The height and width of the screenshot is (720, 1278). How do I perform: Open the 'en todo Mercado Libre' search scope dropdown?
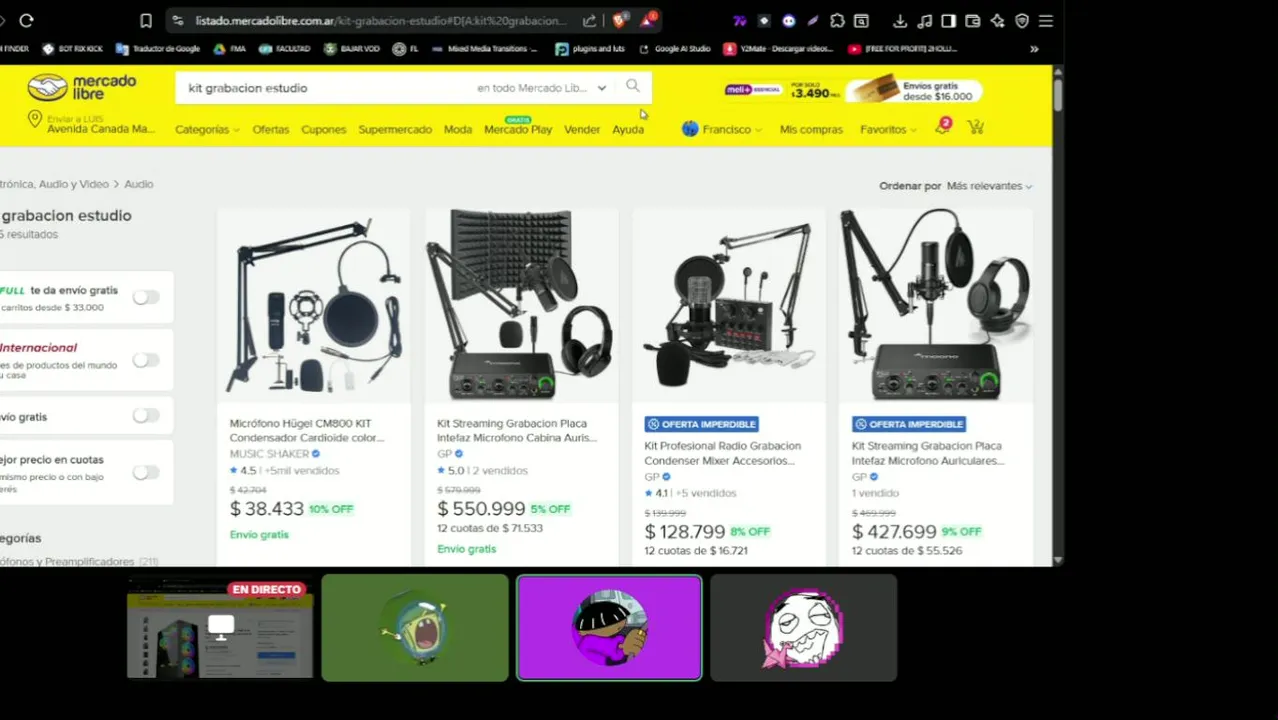coord(542,88)
